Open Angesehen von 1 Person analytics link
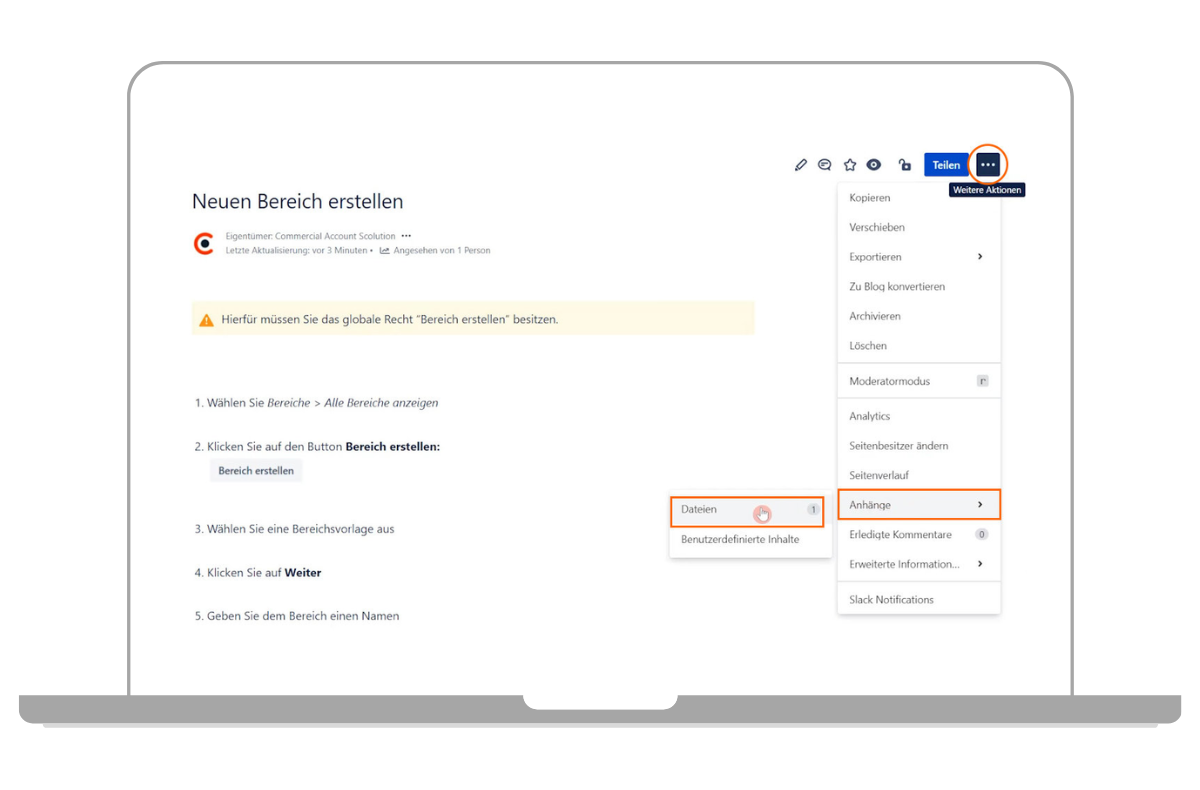Image resolution: width=1200 pixels, height=790 pixels. click(x=441, y=251)
